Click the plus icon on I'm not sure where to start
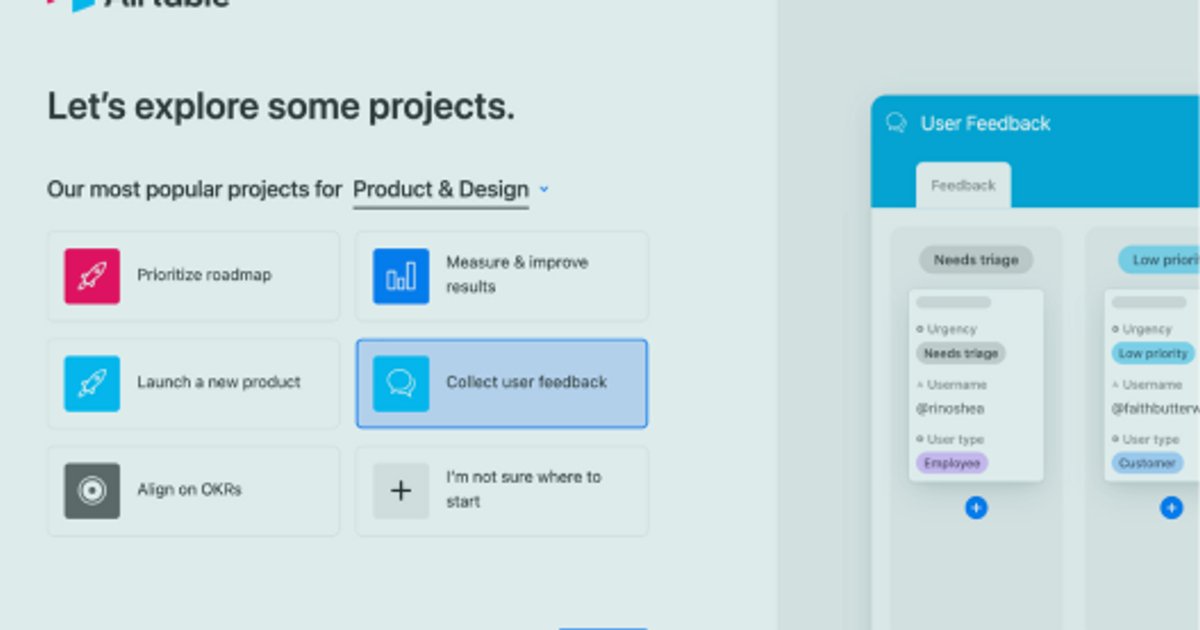The height and width of the screenshot is (630, 1200). (x=400, y=491)
